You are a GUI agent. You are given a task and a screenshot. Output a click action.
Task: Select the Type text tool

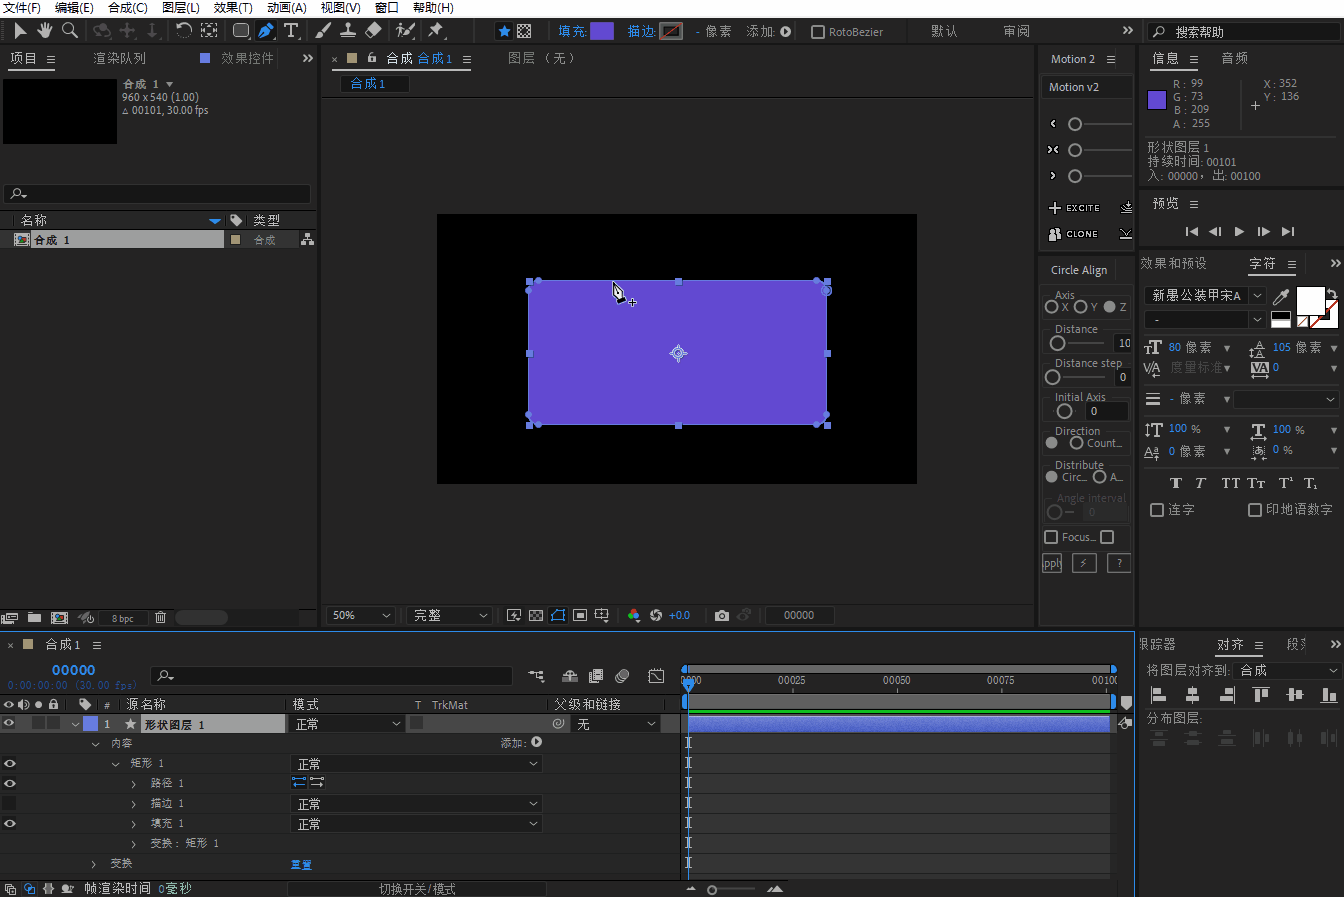291,31
